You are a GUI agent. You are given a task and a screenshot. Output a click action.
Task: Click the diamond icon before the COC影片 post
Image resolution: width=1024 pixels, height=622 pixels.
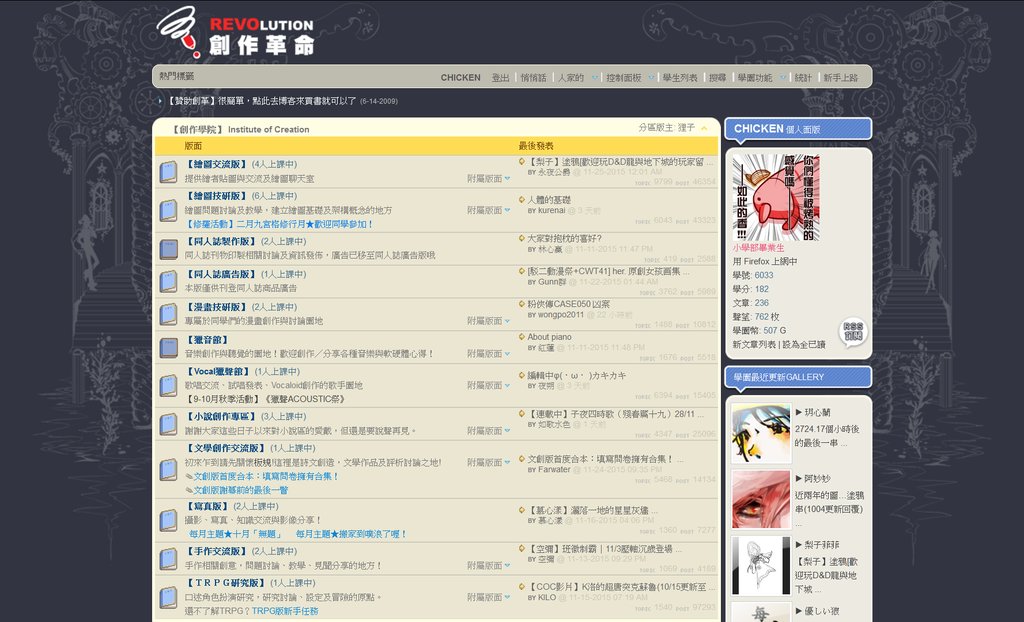[x=522, y=587]
